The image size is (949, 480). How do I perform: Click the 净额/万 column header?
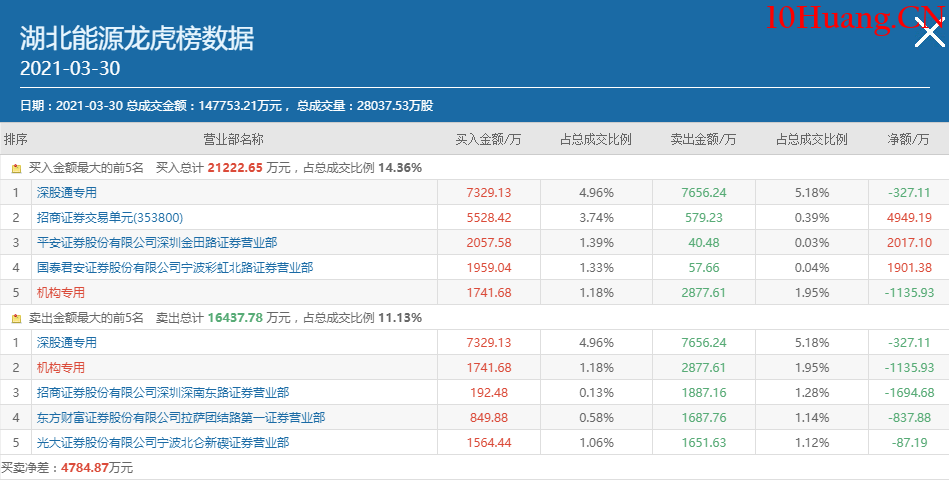tap(907, 139)
